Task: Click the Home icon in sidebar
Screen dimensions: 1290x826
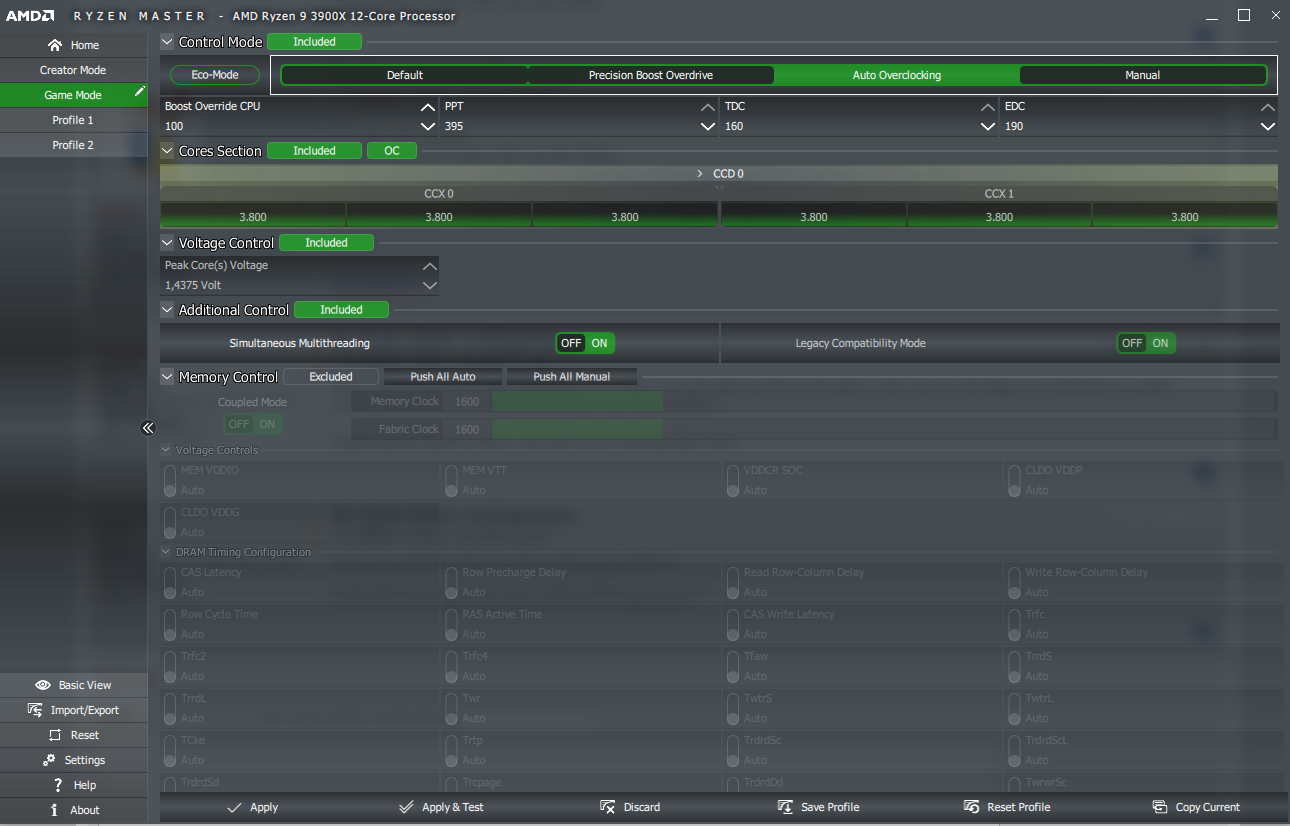Action: pyautogui.click(x=55, y=45)
